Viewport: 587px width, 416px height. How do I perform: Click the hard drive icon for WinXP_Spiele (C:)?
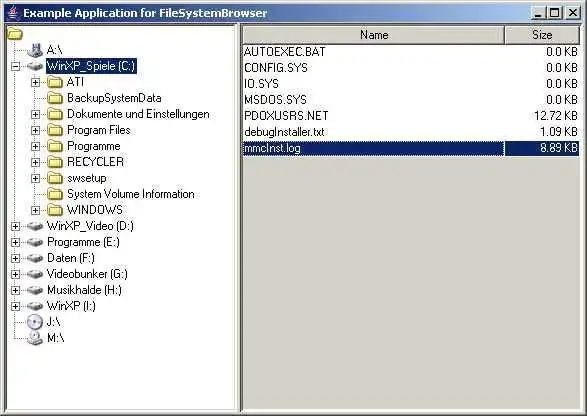click(35, 66)
